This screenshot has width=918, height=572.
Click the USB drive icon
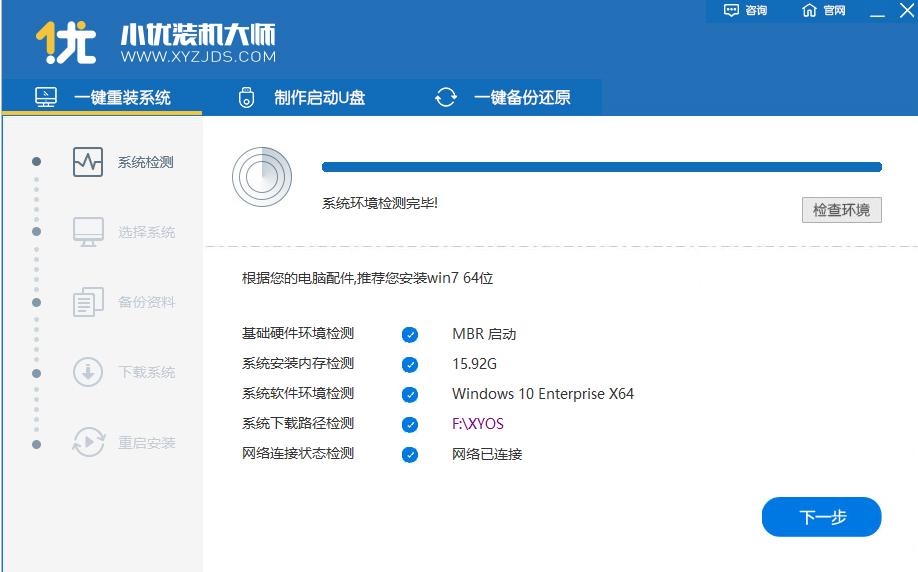[246, 97]
